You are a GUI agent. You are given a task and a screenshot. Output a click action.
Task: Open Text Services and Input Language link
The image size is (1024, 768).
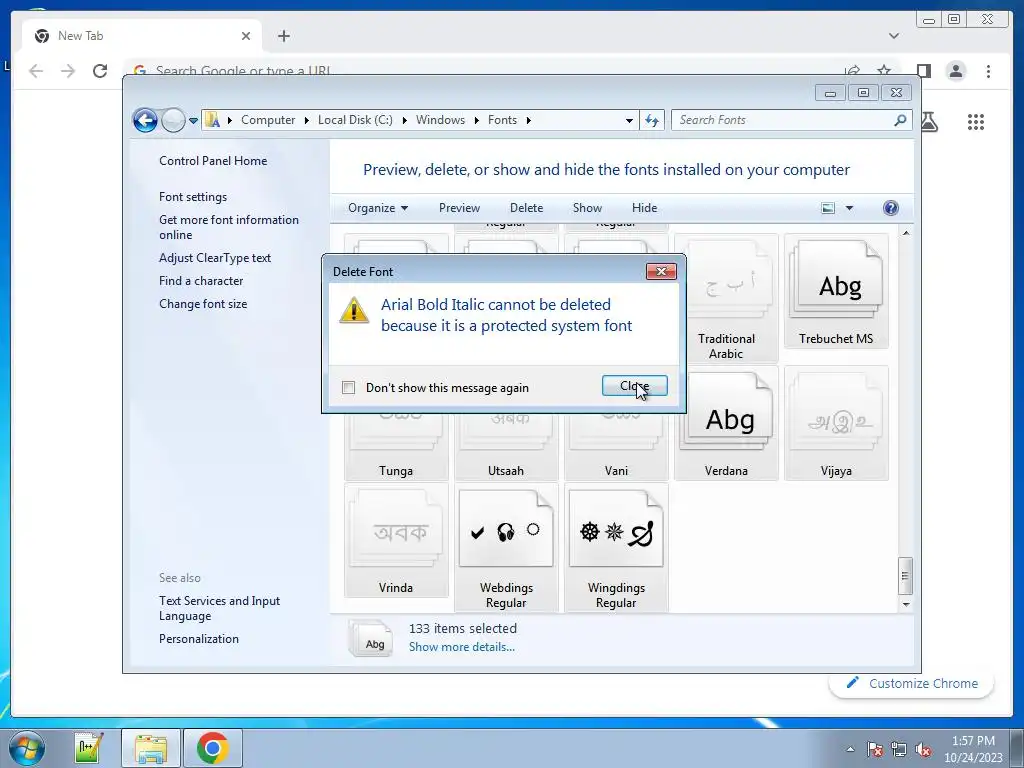pos(219,608)
